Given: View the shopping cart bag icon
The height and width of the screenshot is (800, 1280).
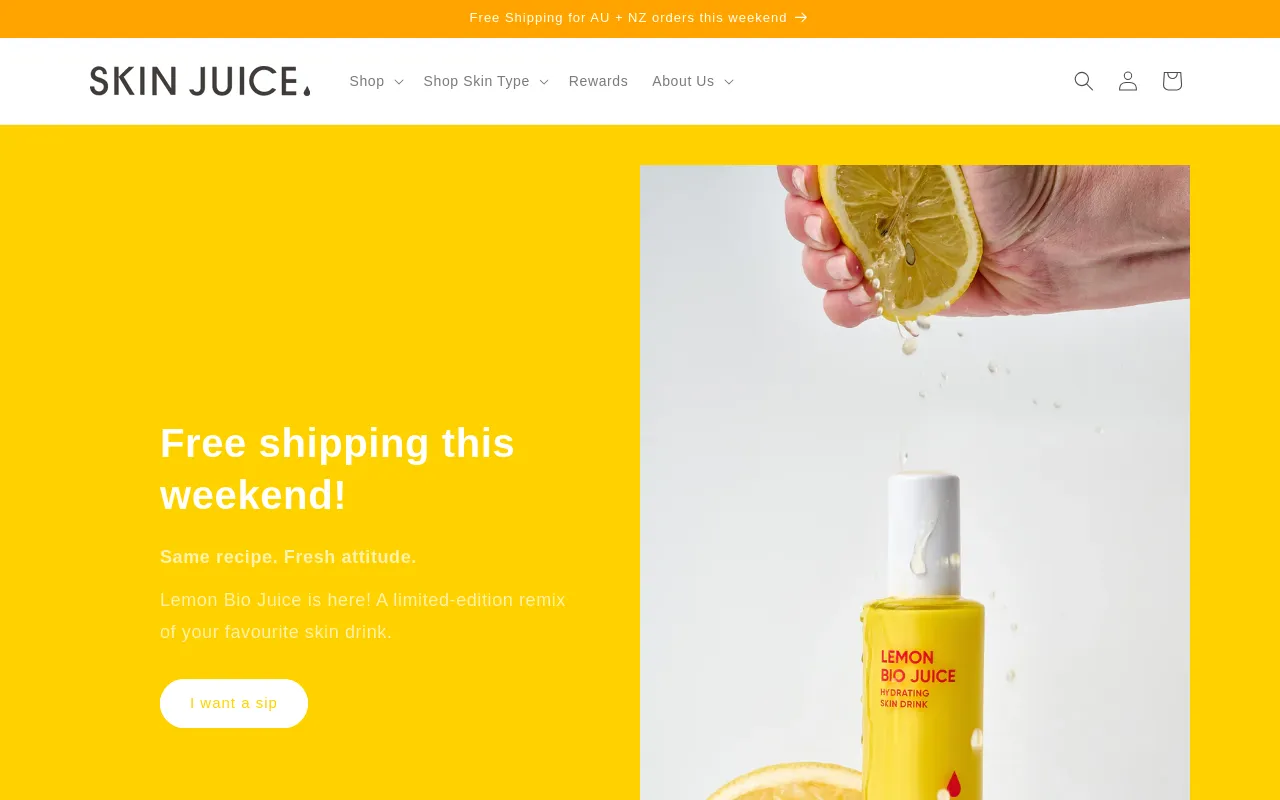Looking at the screenshot, I should coord(1172,81).
